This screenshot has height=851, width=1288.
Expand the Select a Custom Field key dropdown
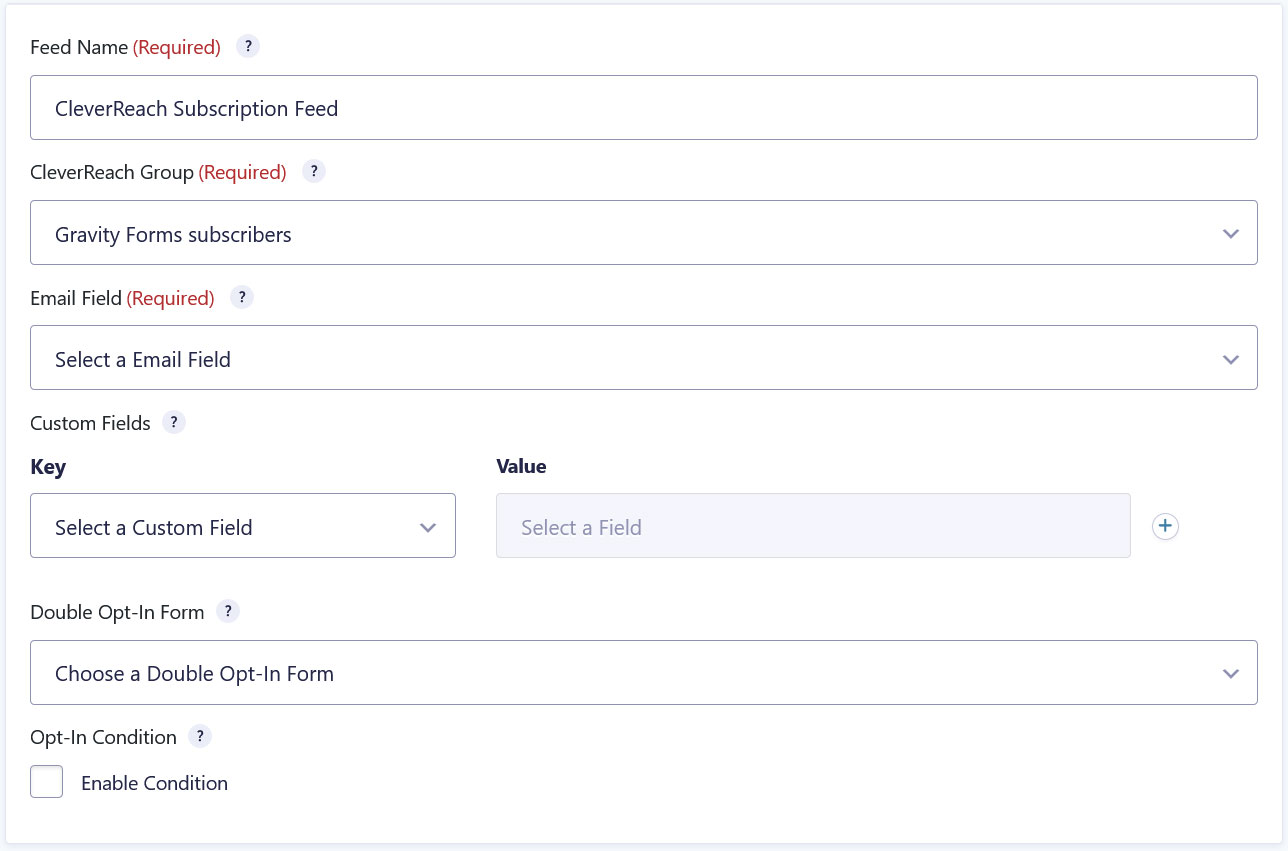tap(243, 526)
